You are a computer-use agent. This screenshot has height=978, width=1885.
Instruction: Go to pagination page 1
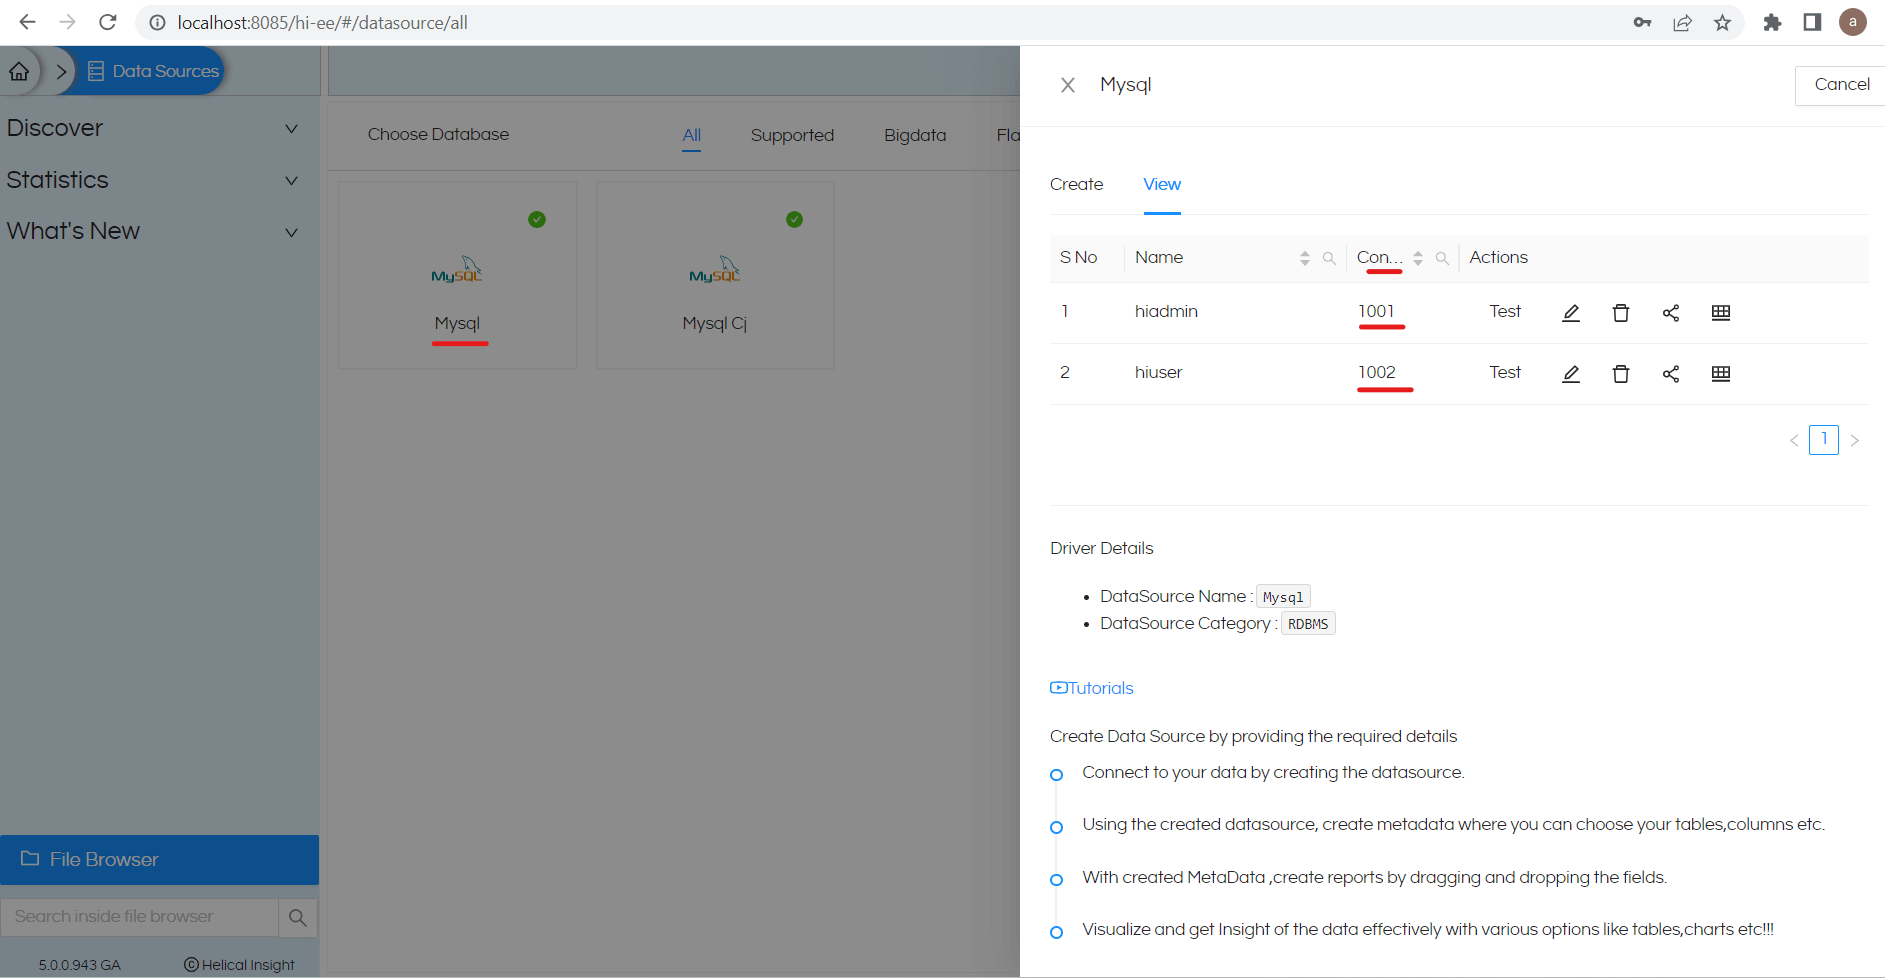click(1824, 440)
